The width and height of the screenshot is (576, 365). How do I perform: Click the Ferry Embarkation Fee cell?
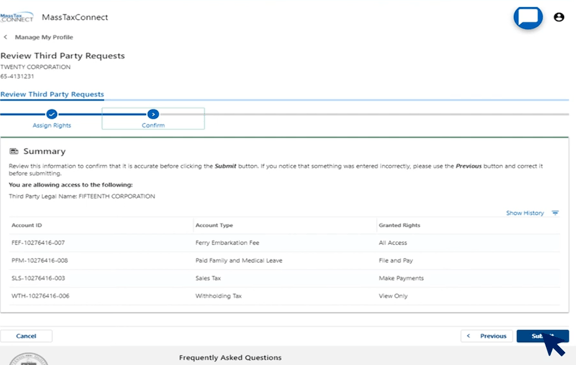pos(227,243)
